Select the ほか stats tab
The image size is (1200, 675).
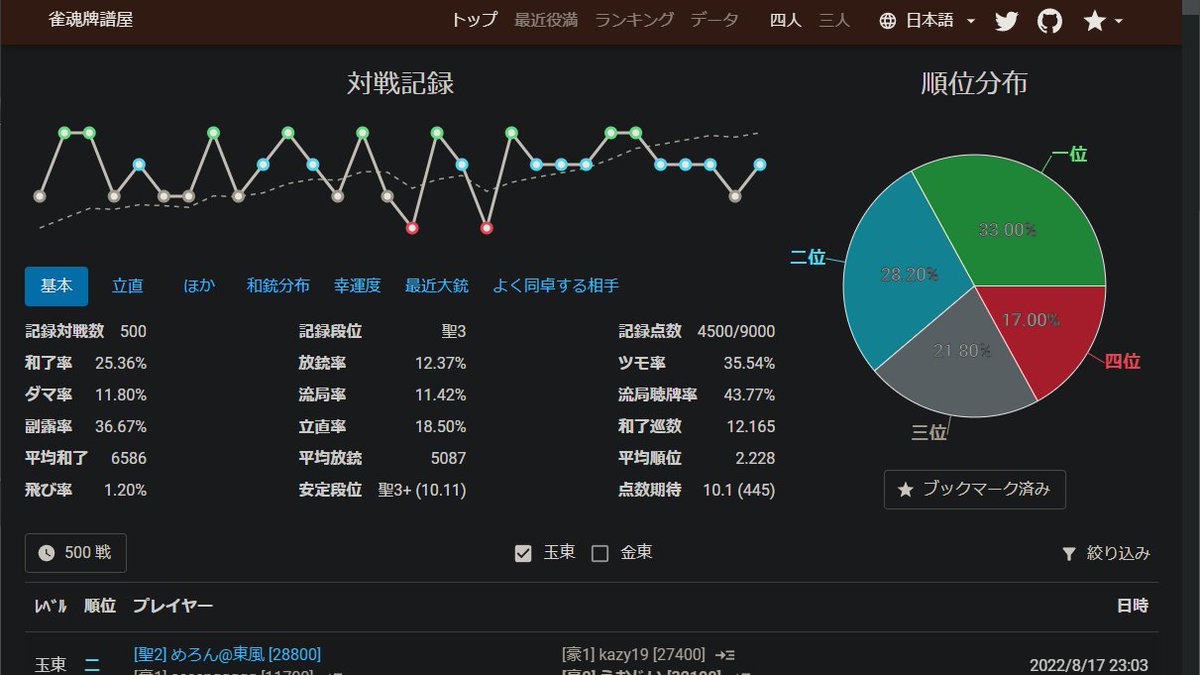click(x=199, y=286)
